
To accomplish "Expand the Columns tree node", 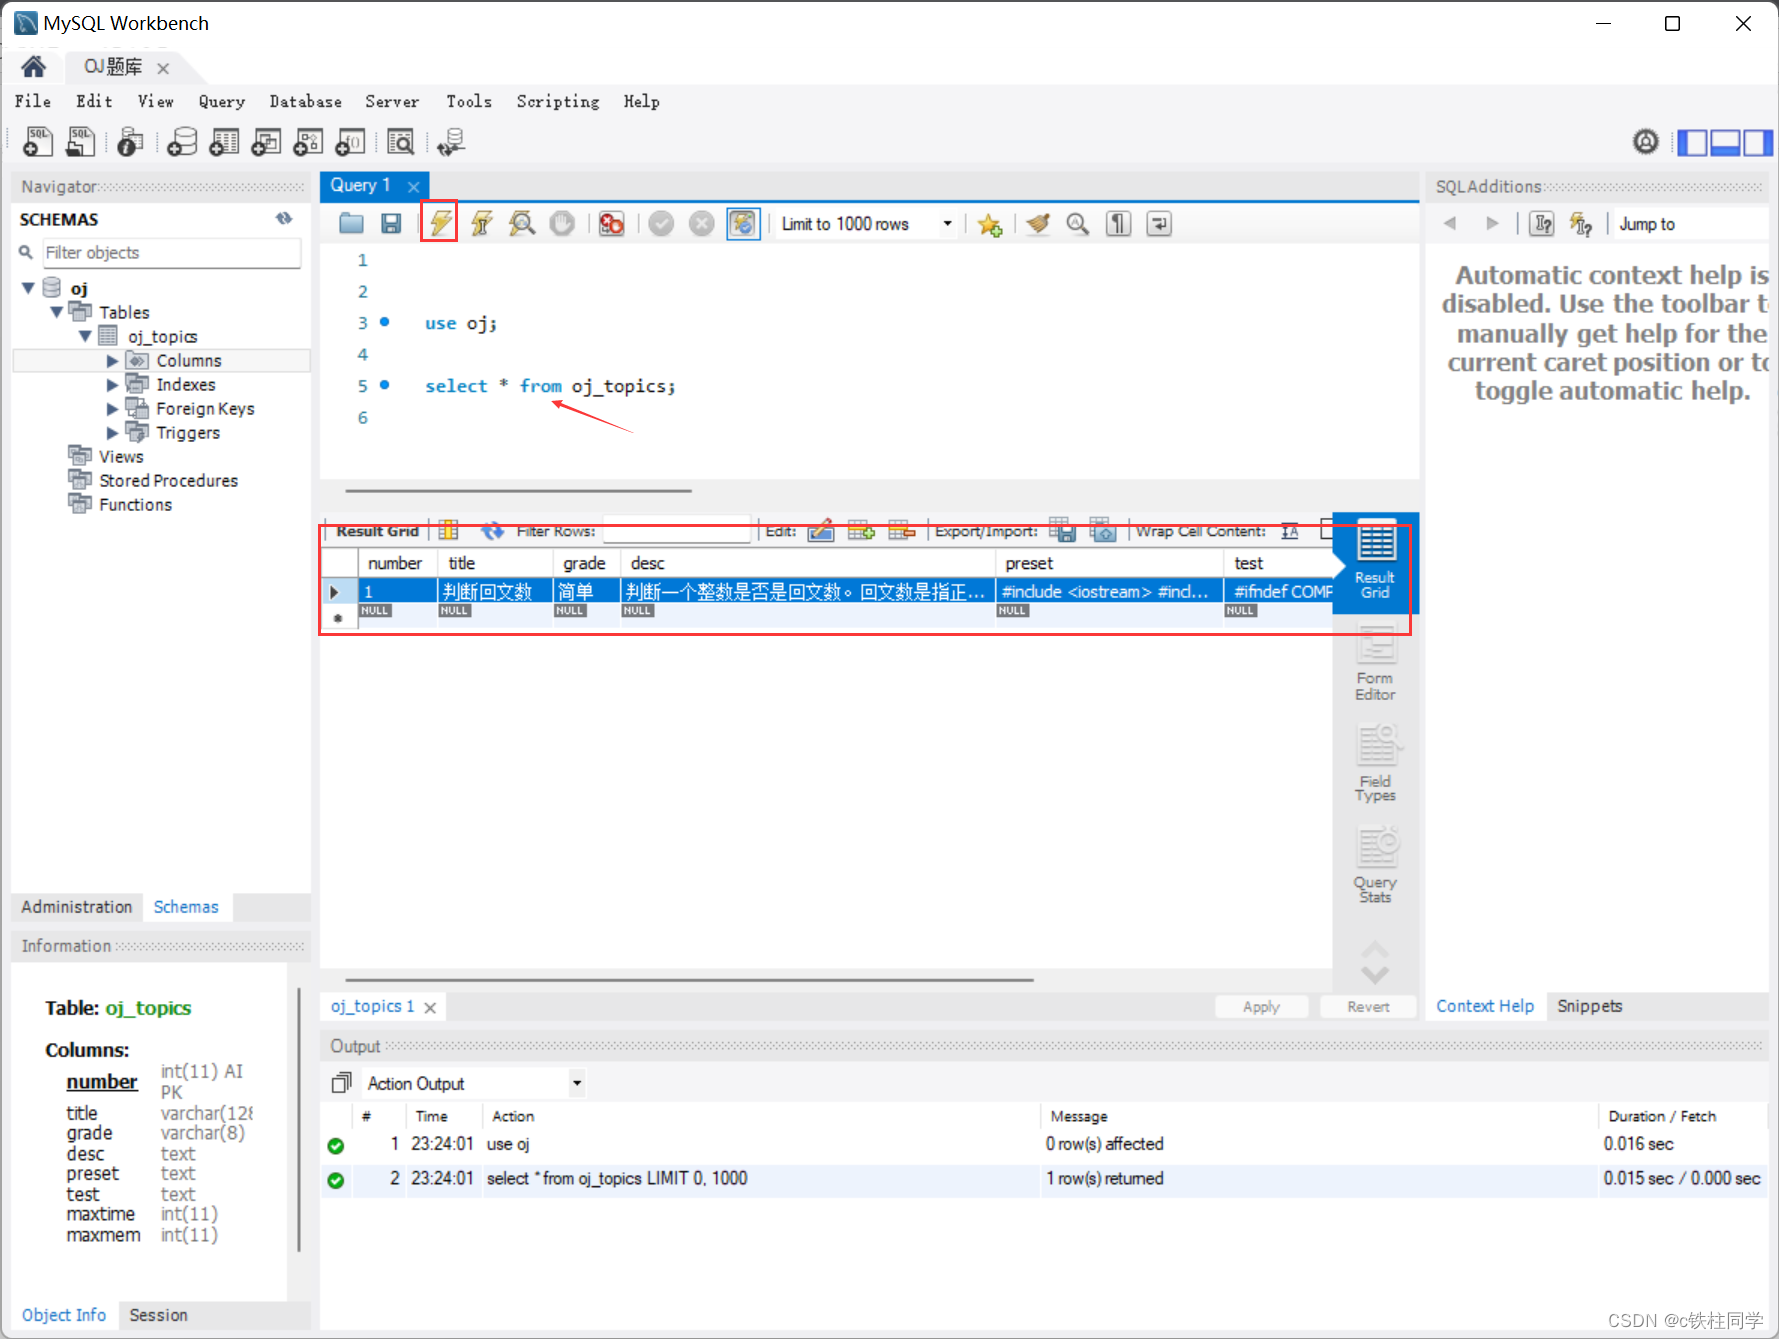I will [112, 360].
